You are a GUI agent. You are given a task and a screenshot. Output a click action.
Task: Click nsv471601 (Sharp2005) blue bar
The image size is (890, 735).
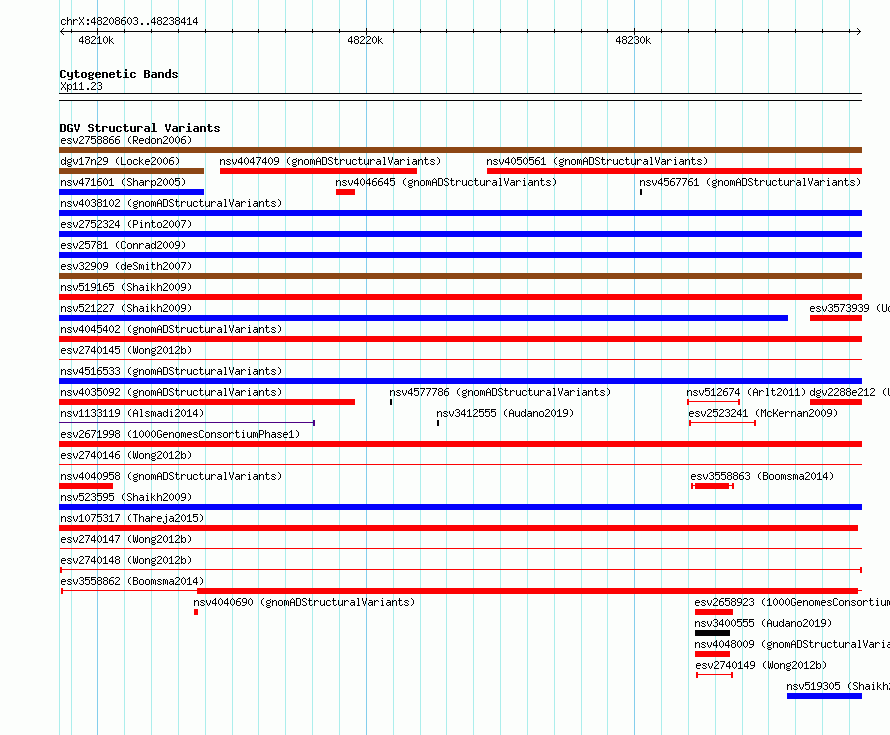point(131,192)
